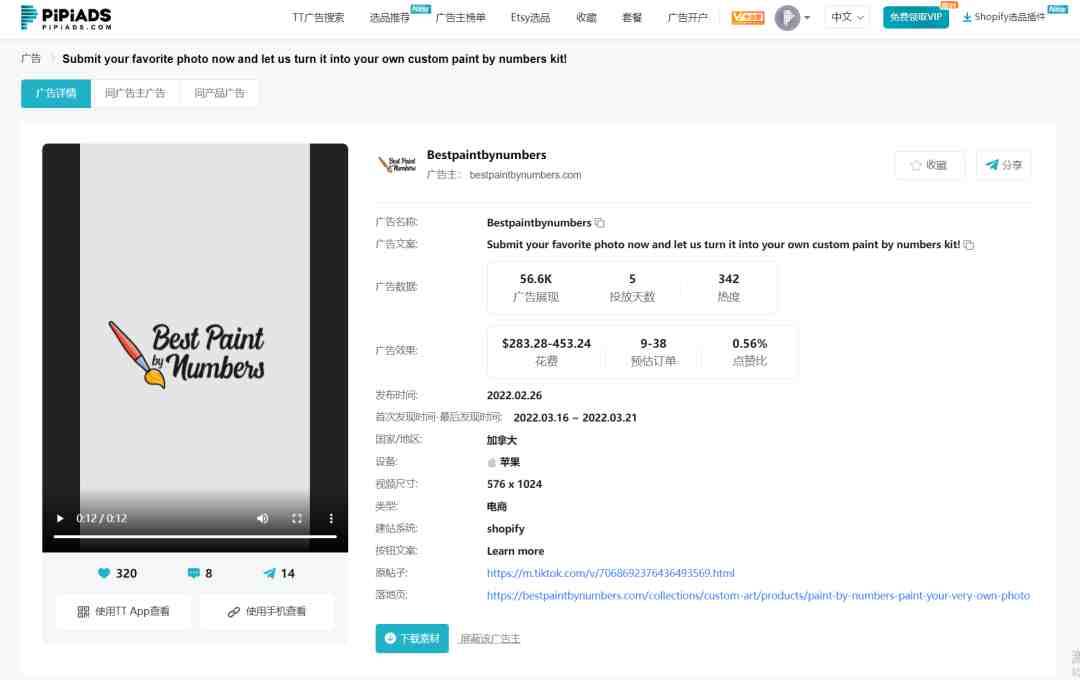Click the comments icon showing 8
The image size is (1080, 680).
194,573
